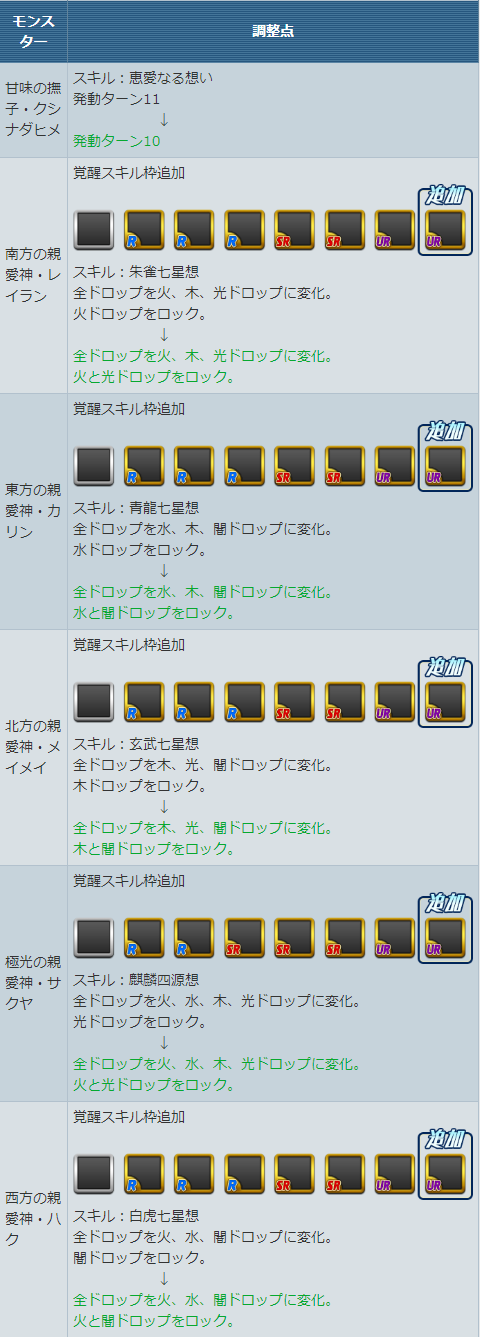The image size is (480, 1337).
Task: Select the third R slot in ハク row
Action: pyautogui.click(x=244, y=1173)
